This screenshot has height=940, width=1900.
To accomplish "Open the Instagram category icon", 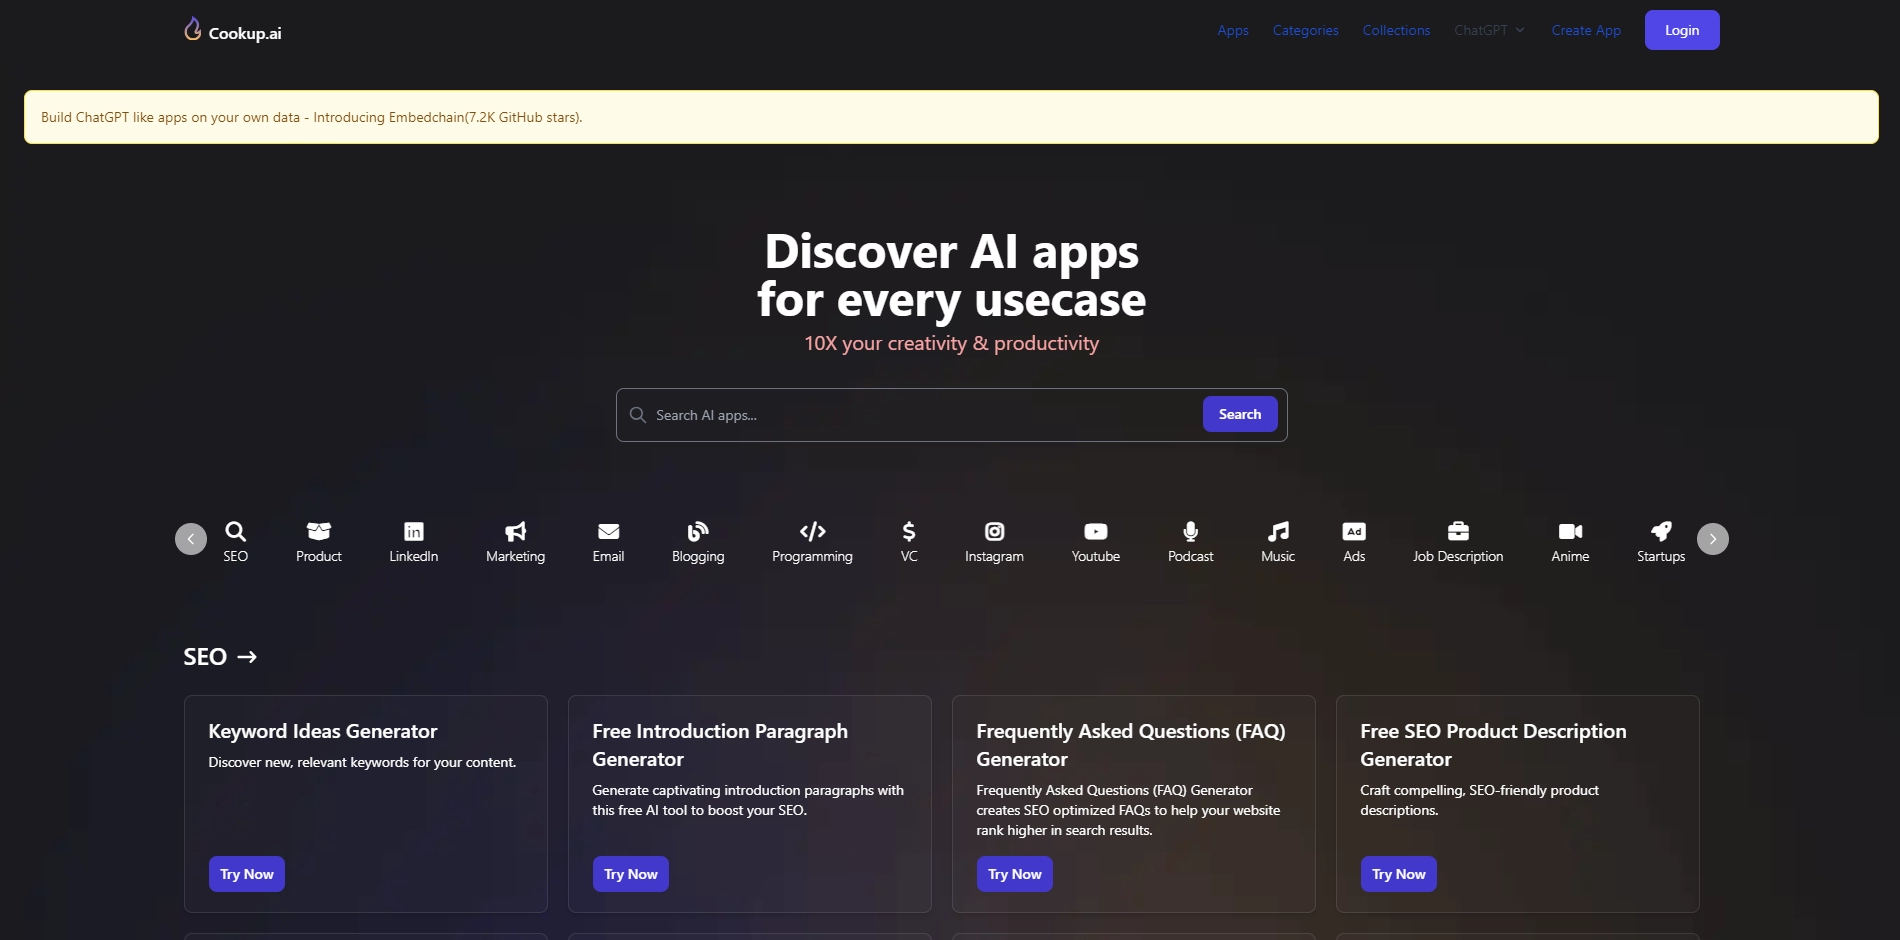I will pyautogui.click(x=994, y=531).
